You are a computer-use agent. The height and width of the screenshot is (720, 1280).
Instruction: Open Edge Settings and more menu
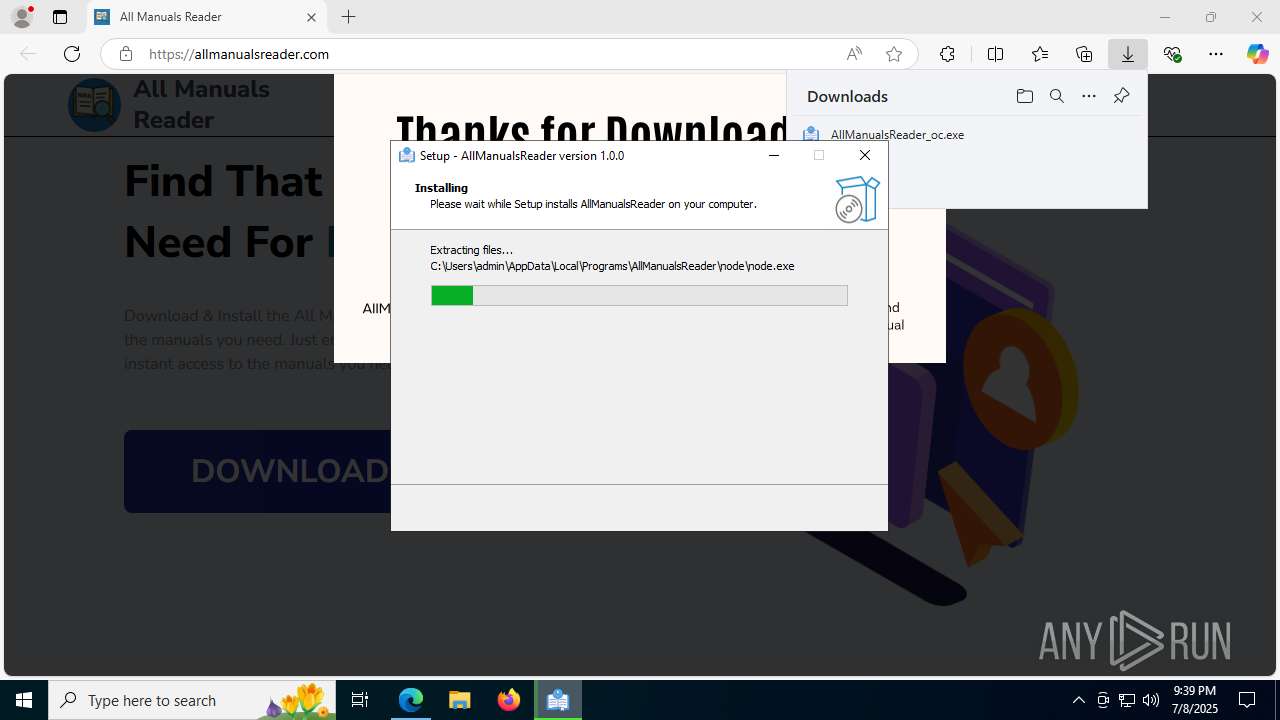1216,54
